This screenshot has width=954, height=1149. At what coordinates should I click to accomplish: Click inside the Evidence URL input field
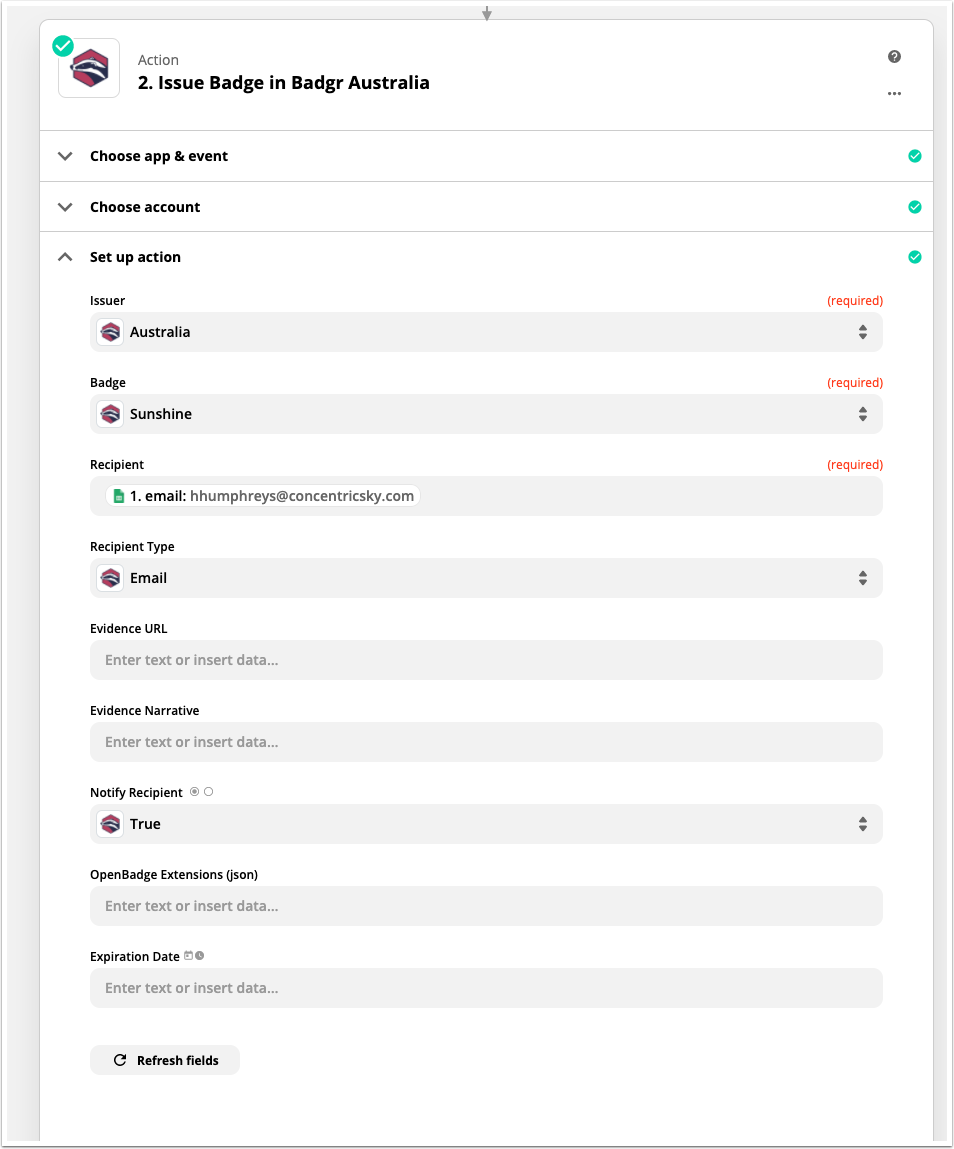coord(486,660)
